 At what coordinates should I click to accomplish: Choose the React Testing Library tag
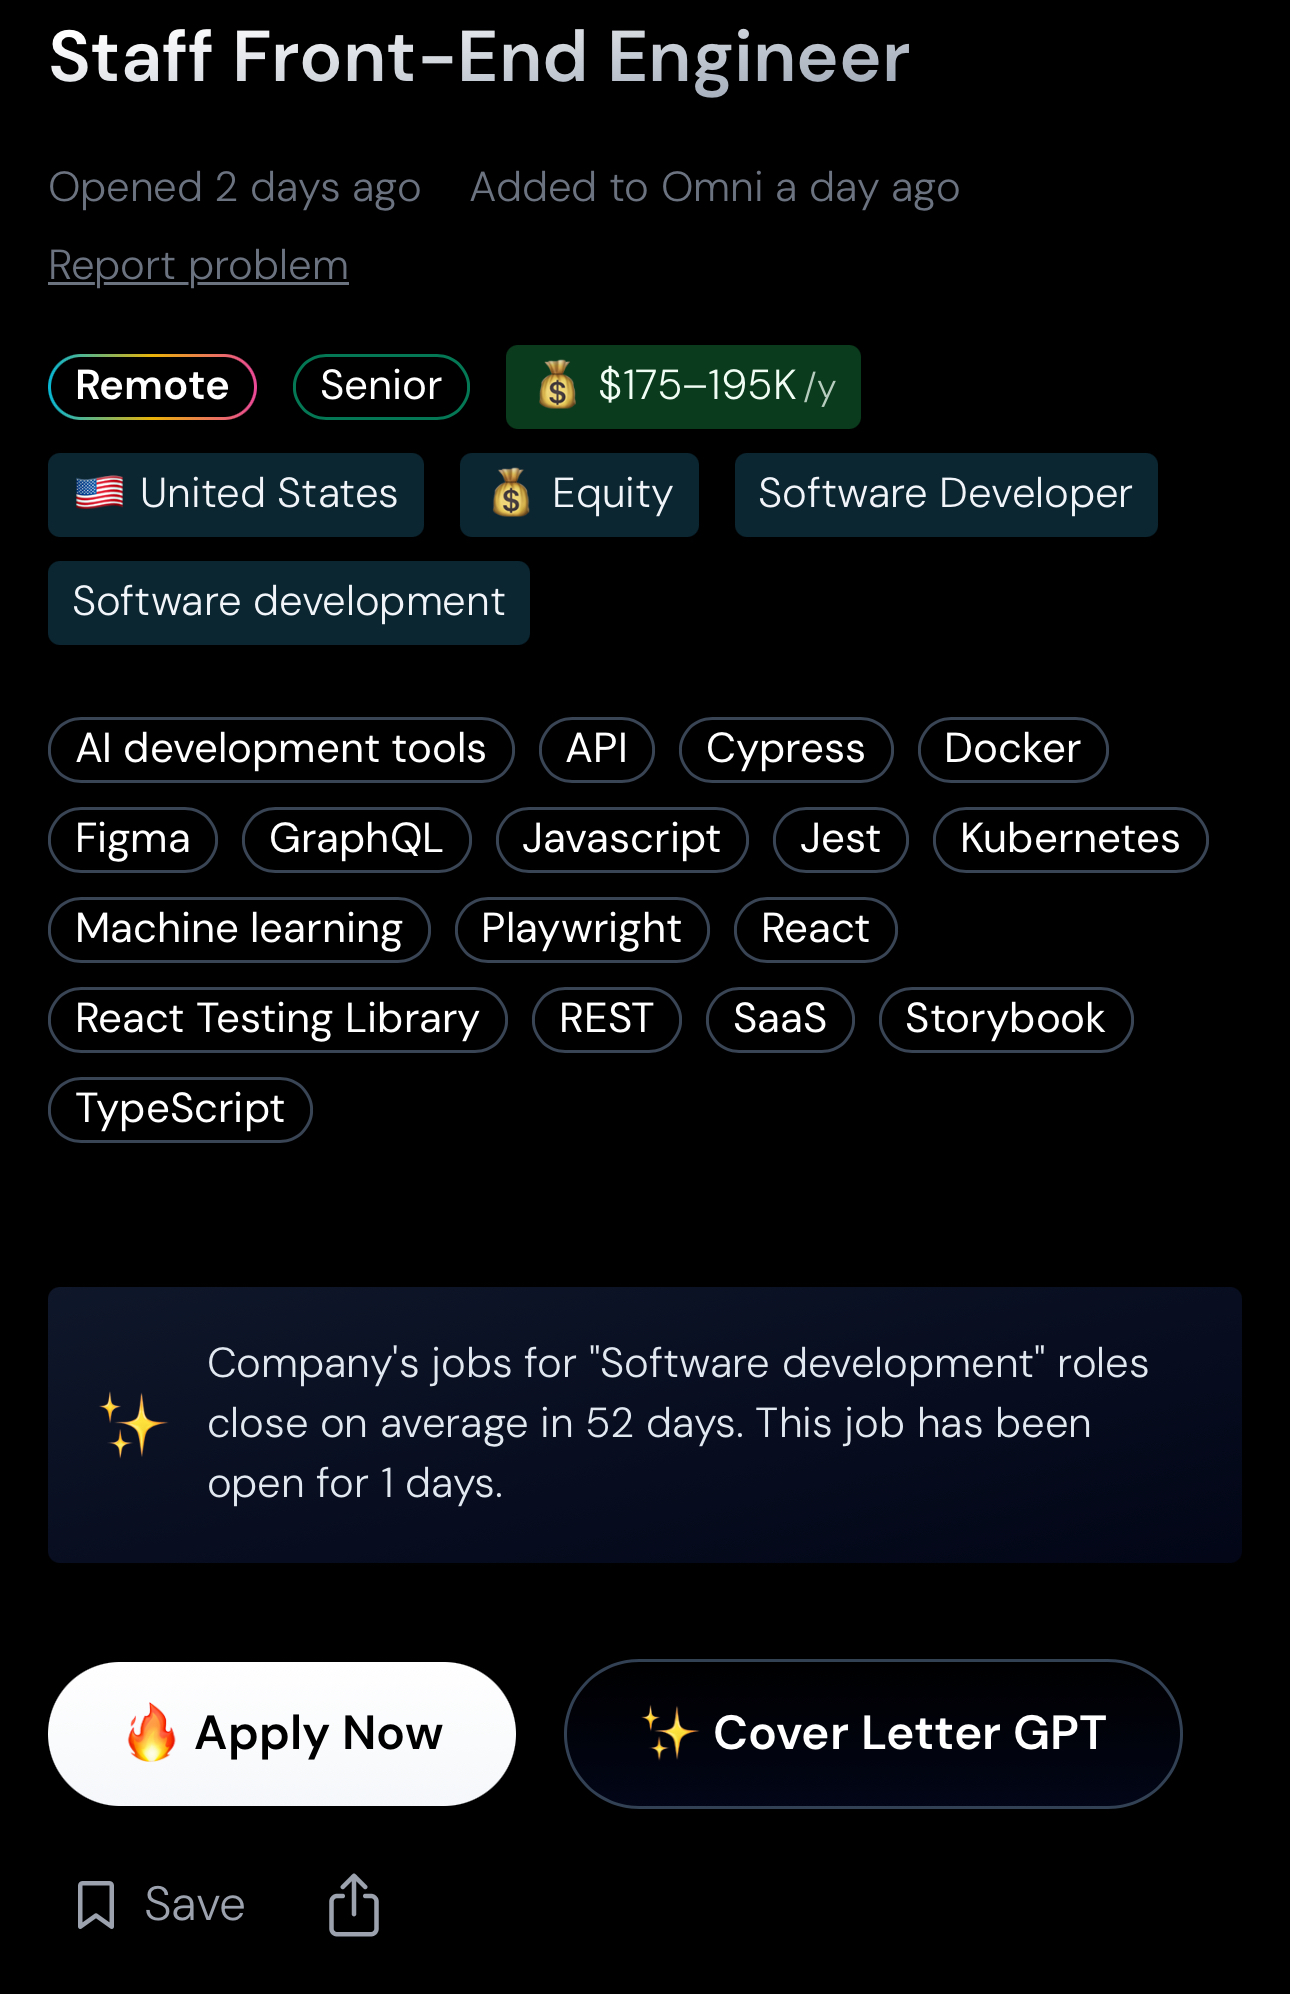pos(277,1019)
